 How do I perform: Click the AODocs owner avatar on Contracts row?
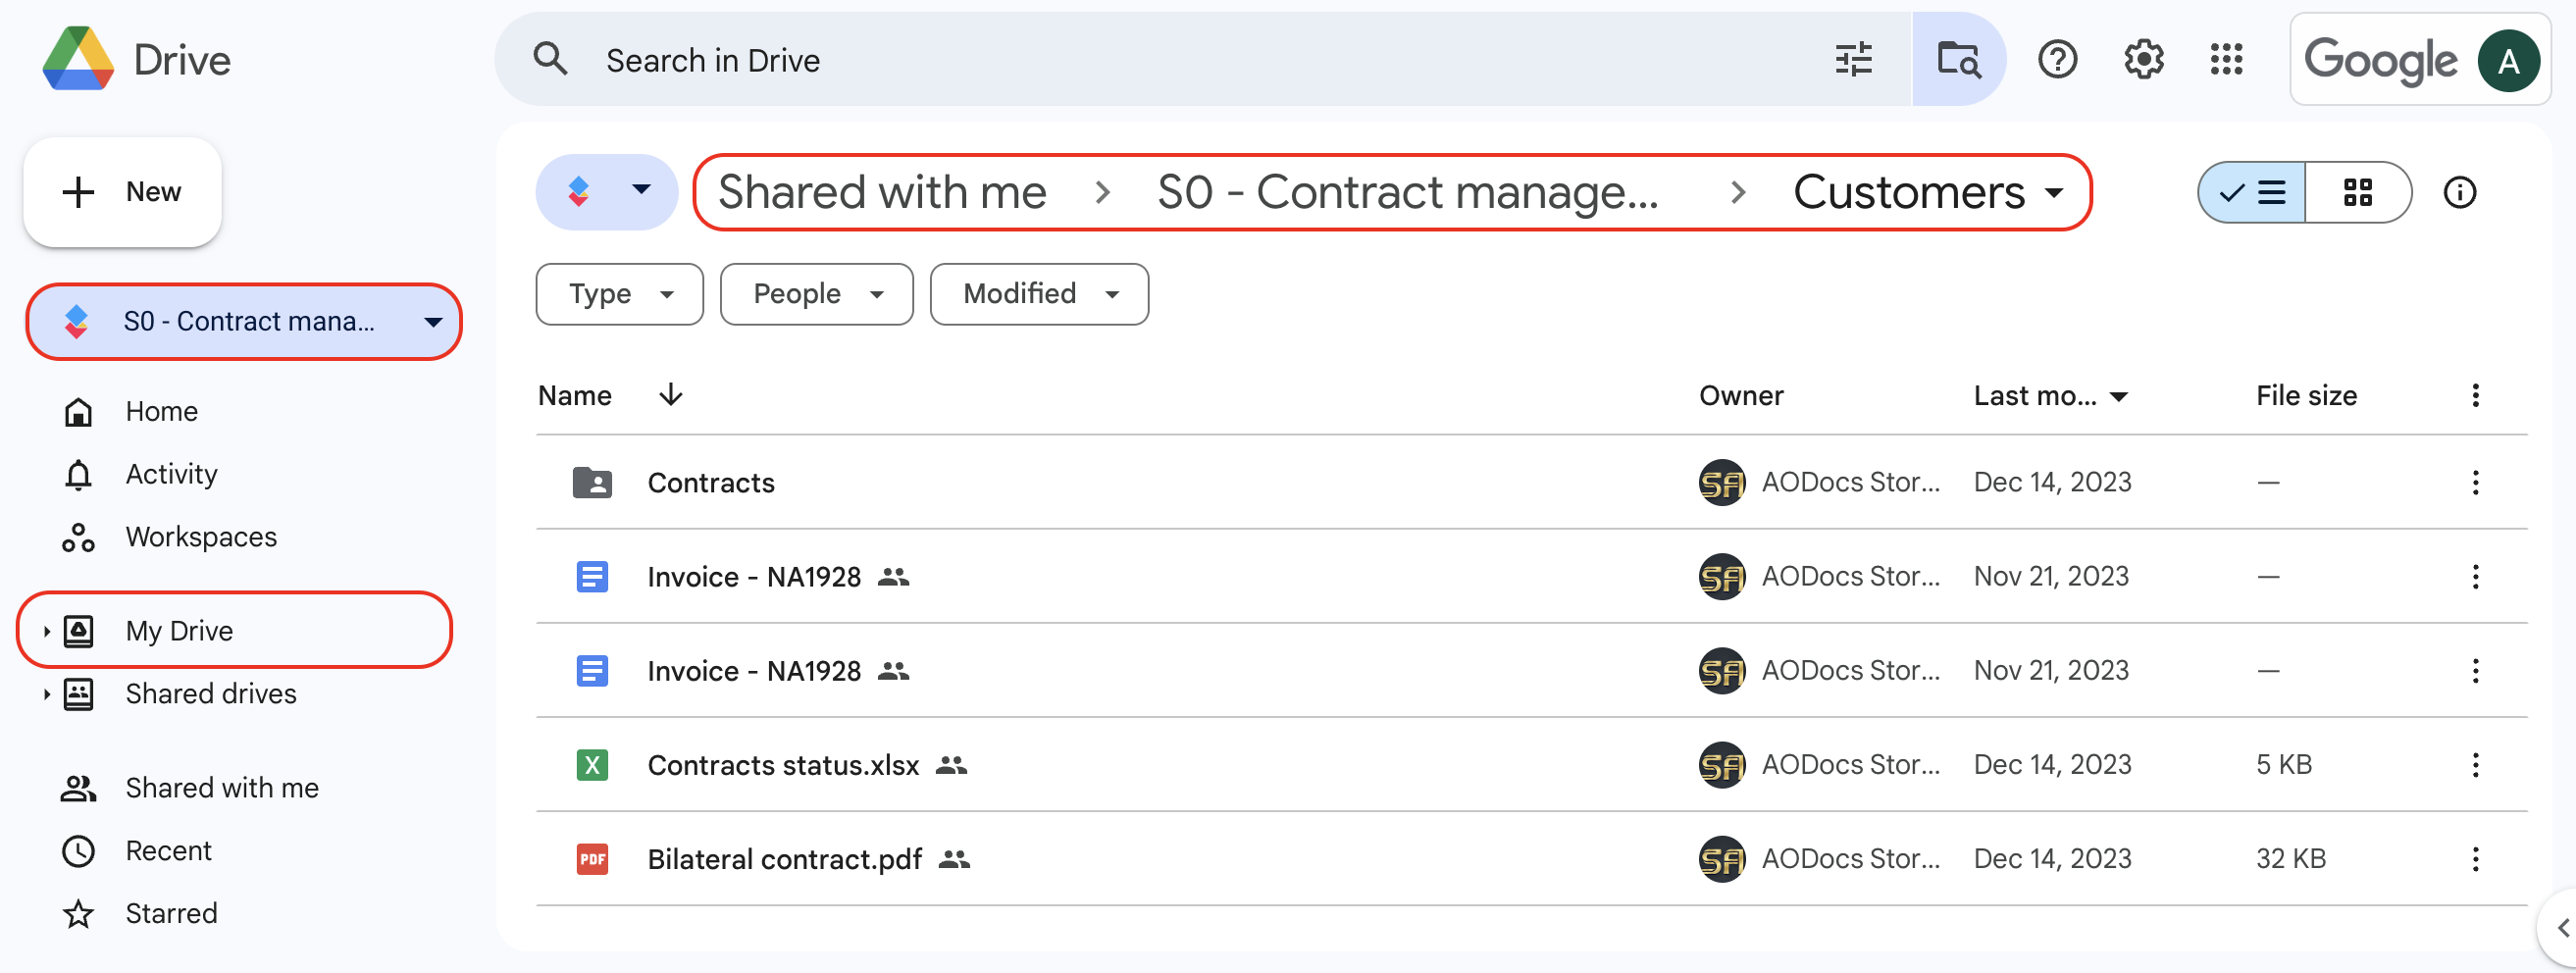point(1721,483)
